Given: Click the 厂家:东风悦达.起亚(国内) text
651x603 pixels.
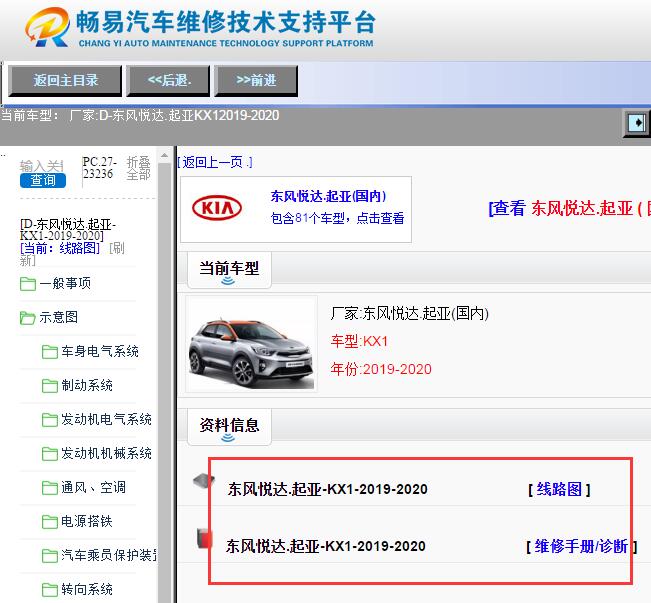Looking at the screenshot, I should pyautogui.click(x=409, y=314).
